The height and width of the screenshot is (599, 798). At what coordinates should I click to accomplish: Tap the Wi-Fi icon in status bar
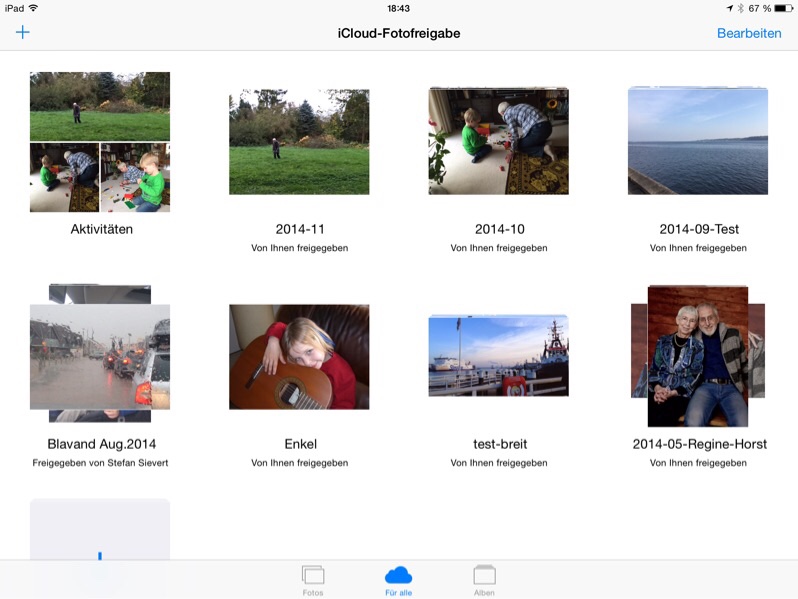[33, 8]
